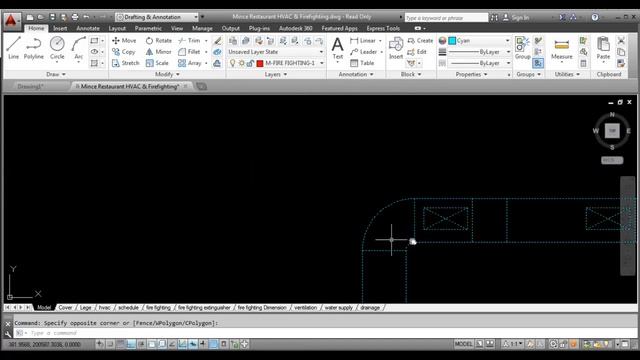Open the Help question mark icon
The height and width of the screenshot is (360, 640).
click(595, 17)
